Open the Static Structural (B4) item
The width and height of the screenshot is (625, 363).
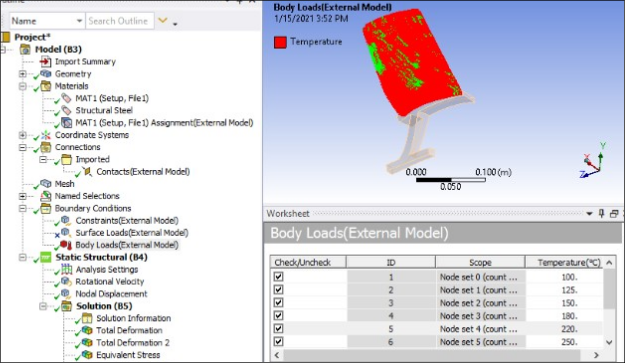[101, 257]
